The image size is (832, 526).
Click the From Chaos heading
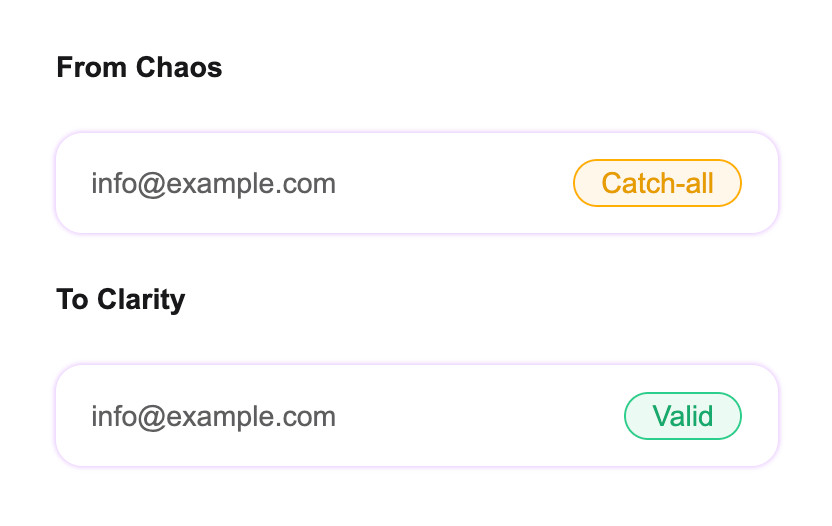[139, 67]
